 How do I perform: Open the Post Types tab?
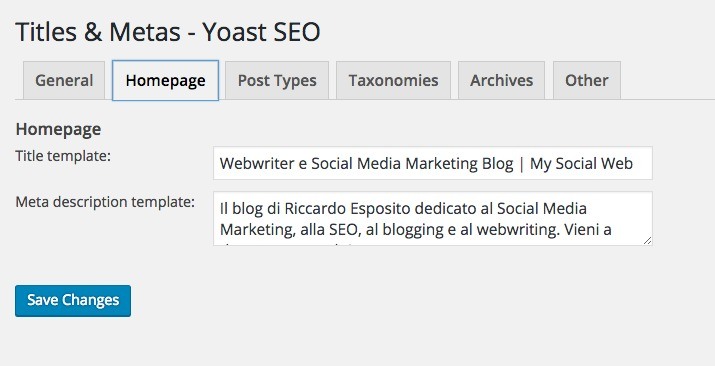click(277, 81)
